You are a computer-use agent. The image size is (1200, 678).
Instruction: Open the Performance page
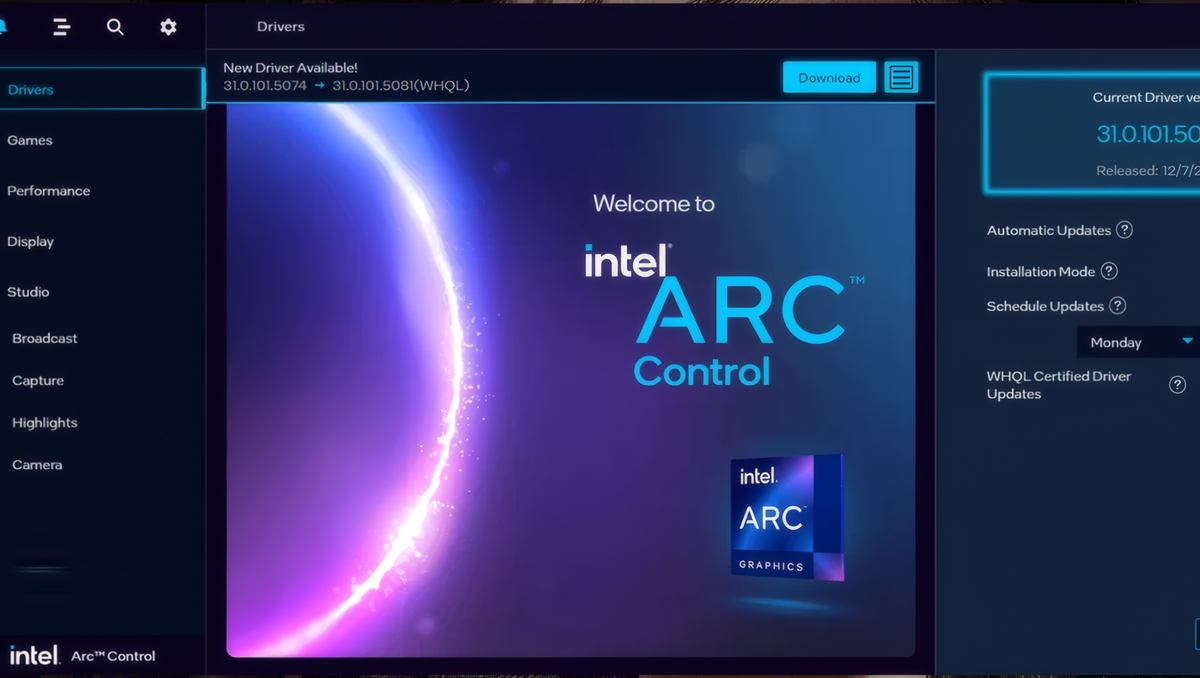pos(48,191)
